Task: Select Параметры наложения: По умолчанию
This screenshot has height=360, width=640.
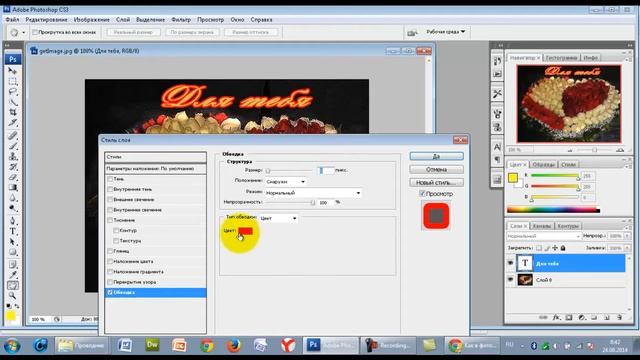Action: coord(156,169)
